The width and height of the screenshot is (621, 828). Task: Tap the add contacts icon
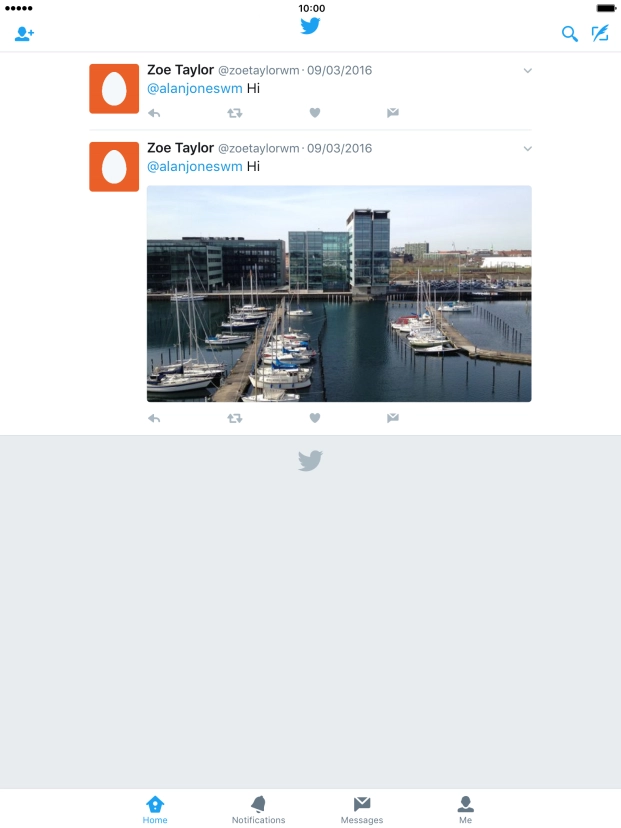tap(24, 34)
